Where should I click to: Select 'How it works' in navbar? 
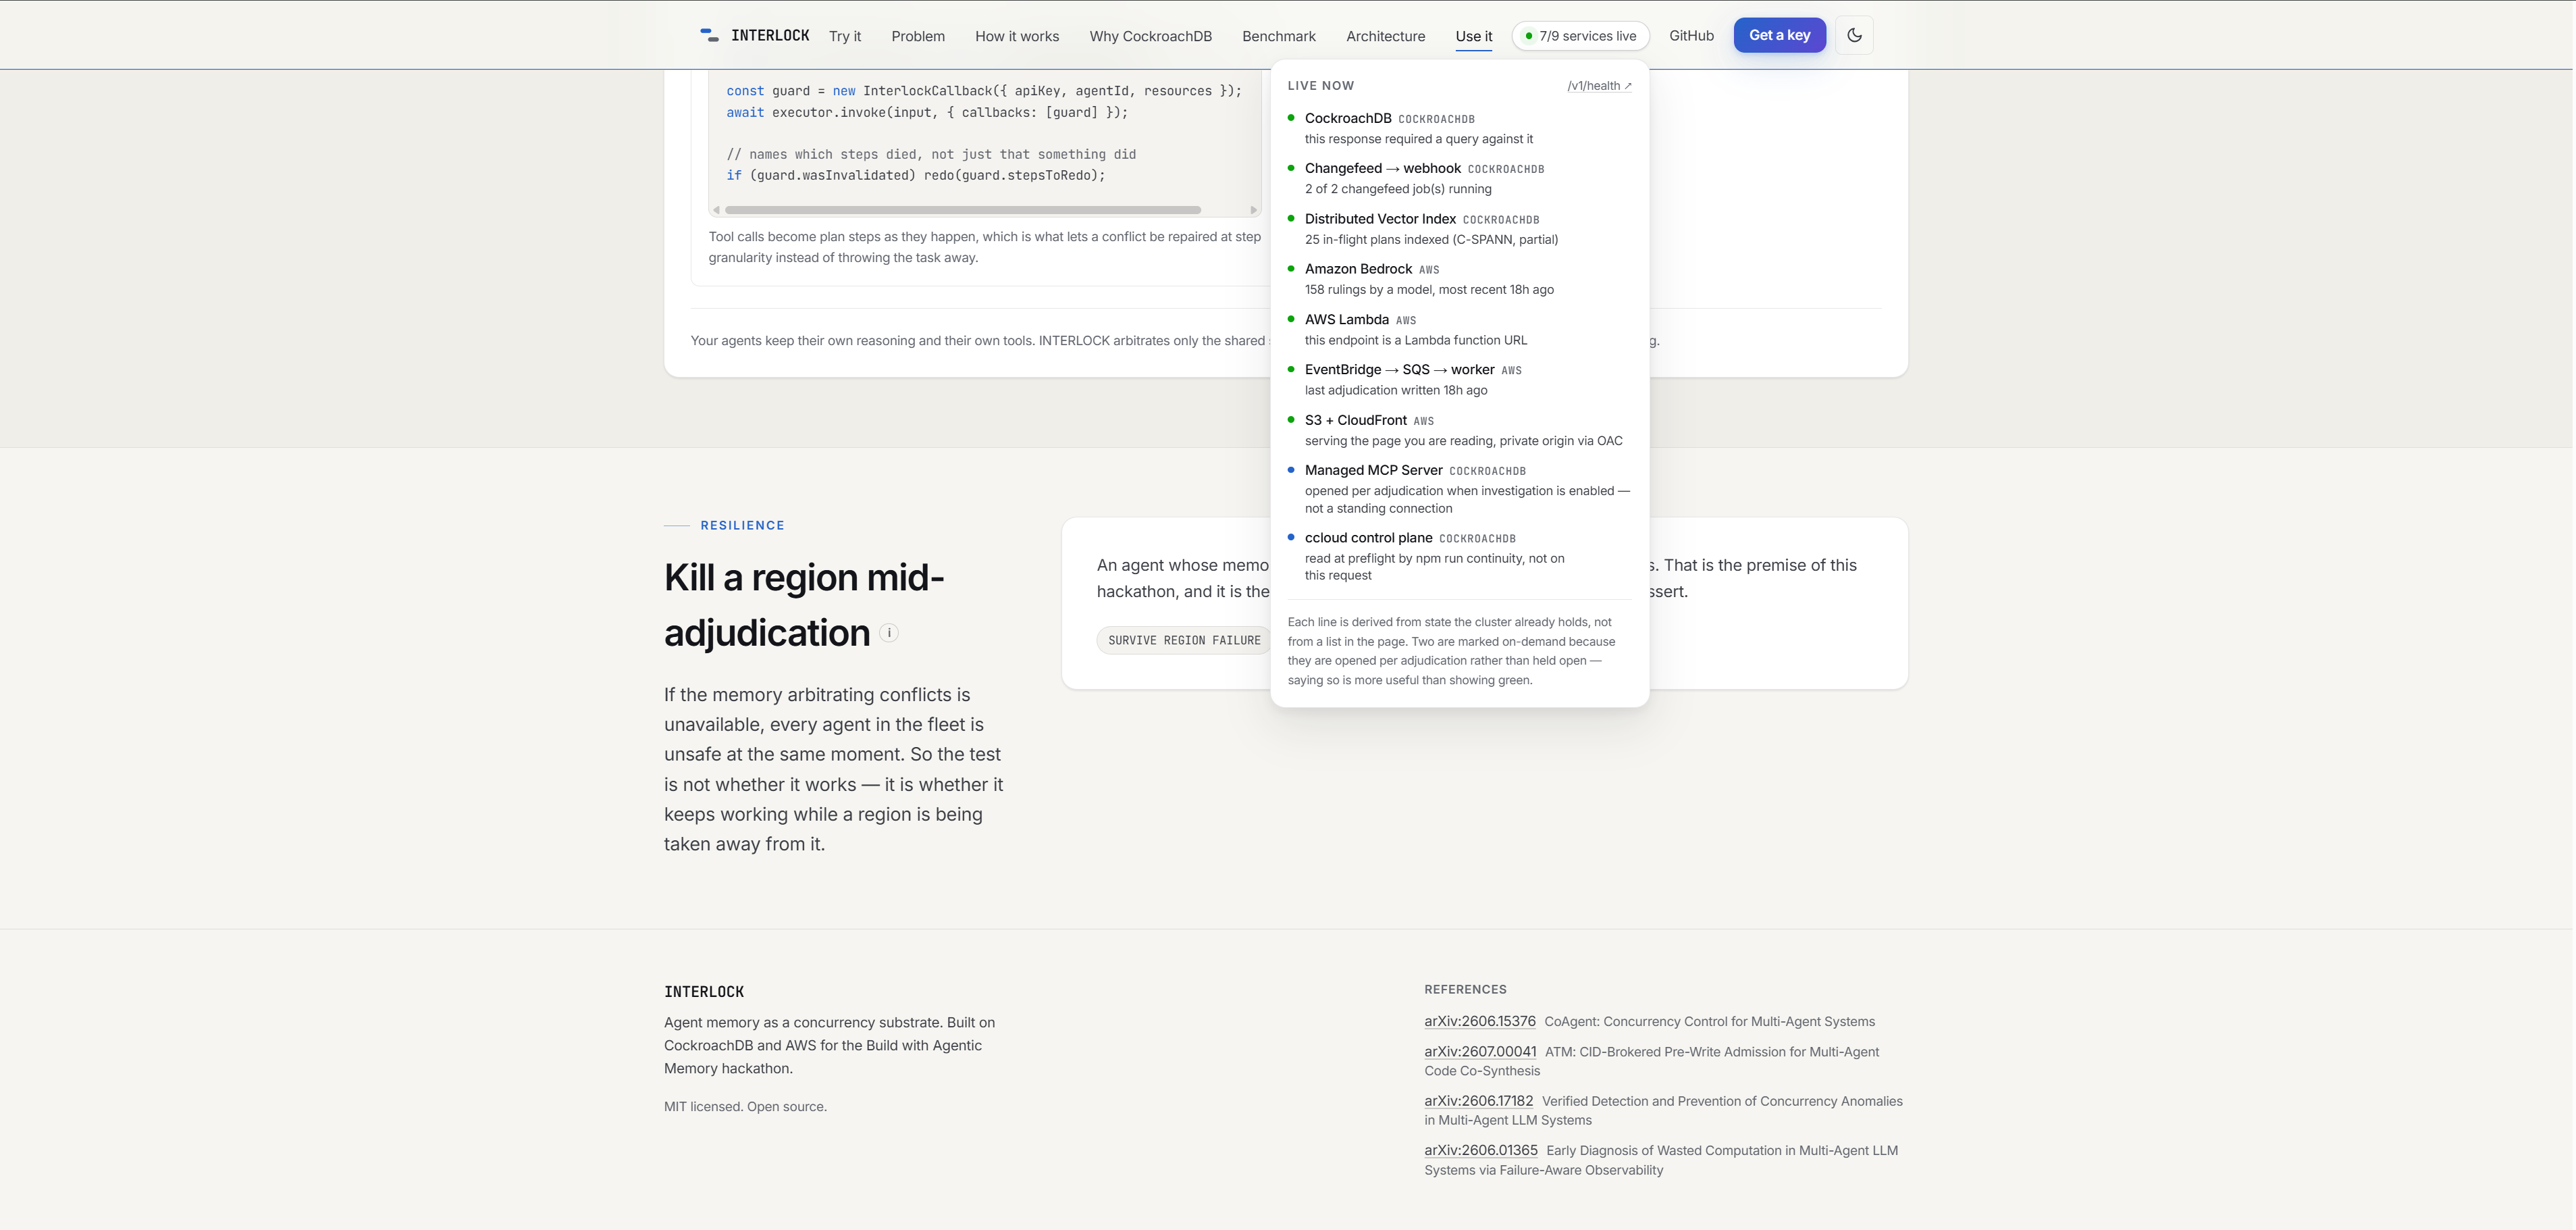(1017, 36)
